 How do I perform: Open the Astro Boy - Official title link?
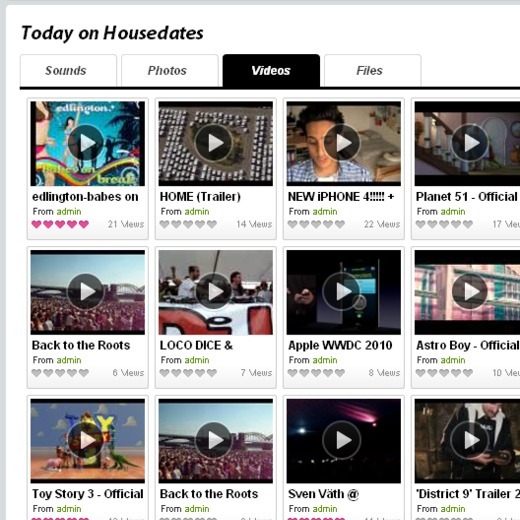(x=468, y=345)
